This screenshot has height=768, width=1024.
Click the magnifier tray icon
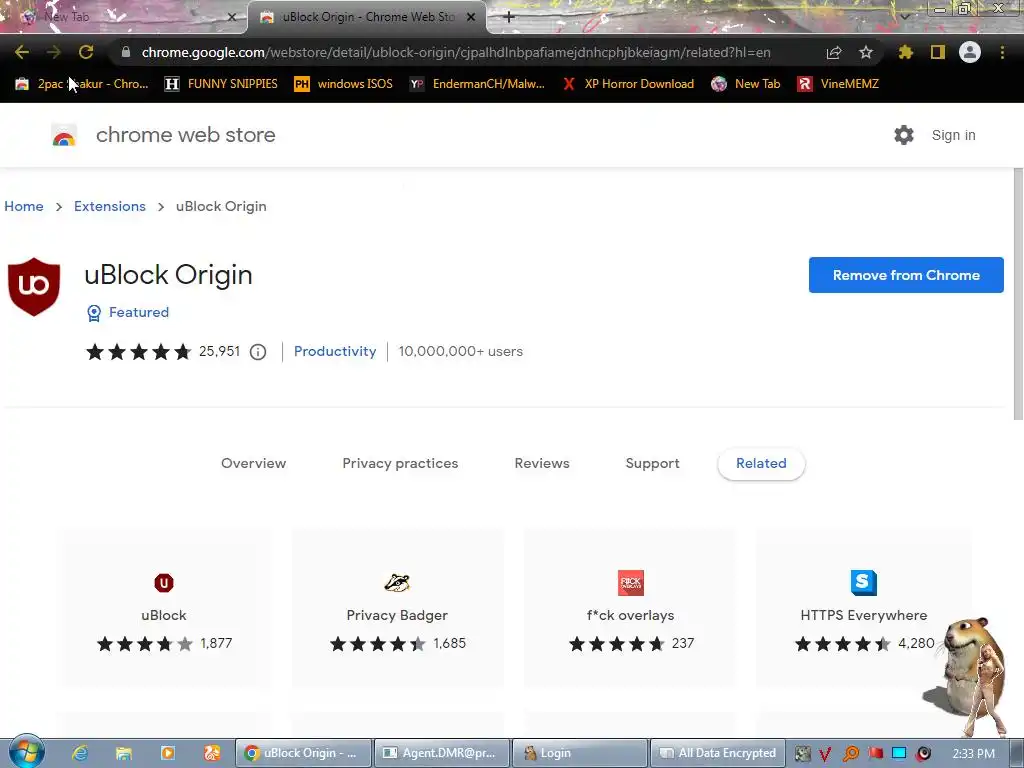coord(850,754)
